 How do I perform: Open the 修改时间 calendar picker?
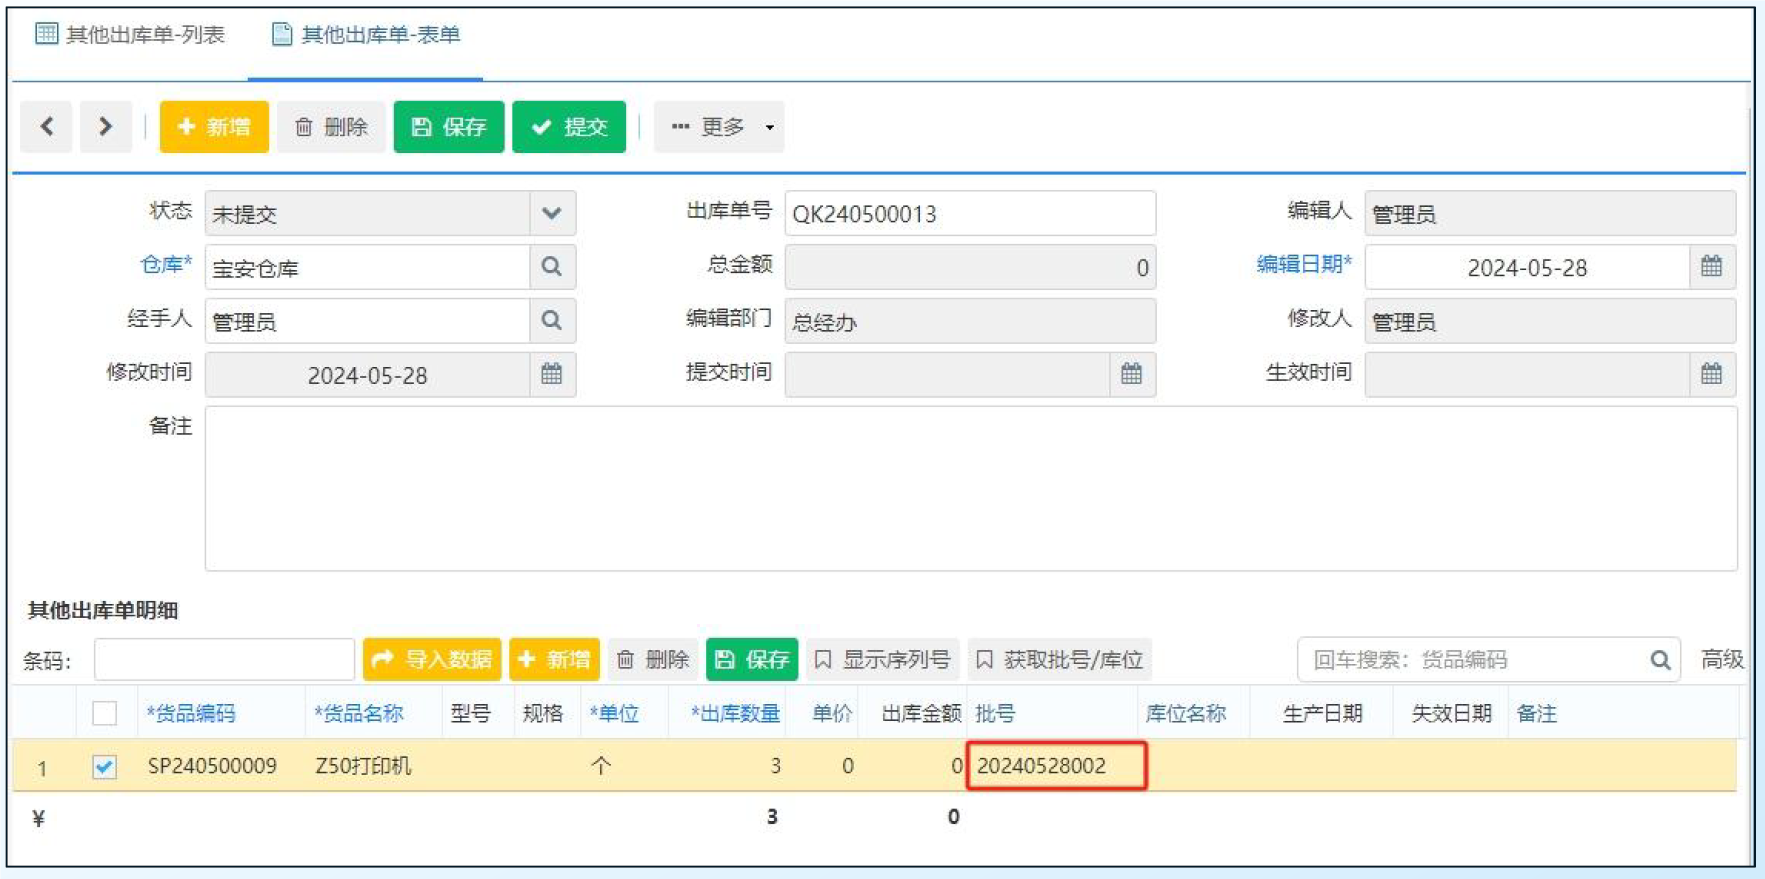pyautogui.click(x=551, y=374)
